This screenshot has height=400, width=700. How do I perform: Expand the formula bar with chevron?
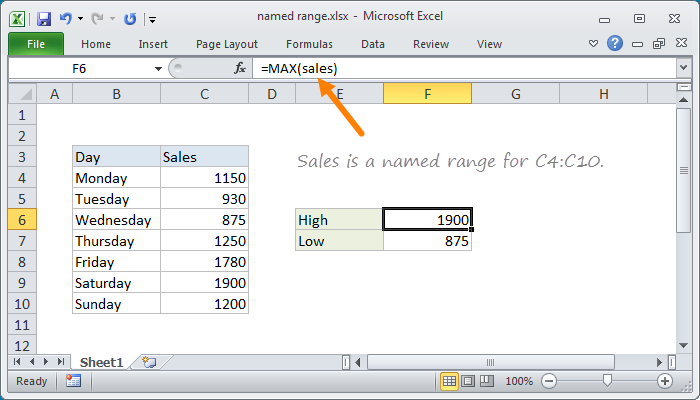pyautogui.click(x=683, y=68)
